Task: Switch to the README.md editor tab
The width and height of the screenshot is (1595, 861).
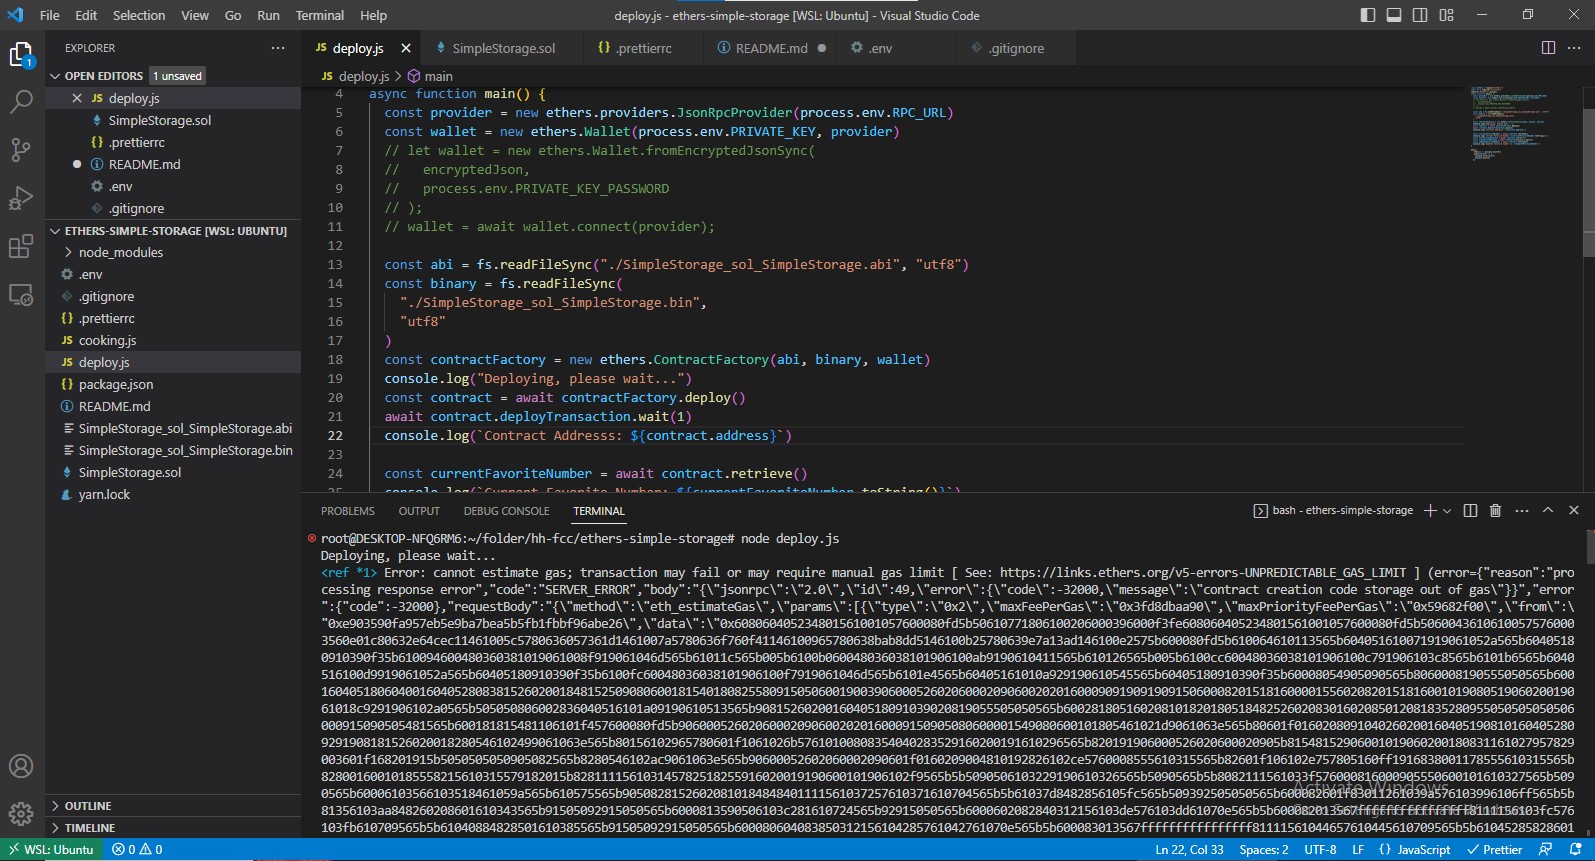Action: pyautogui.click(x=771, y=48)
